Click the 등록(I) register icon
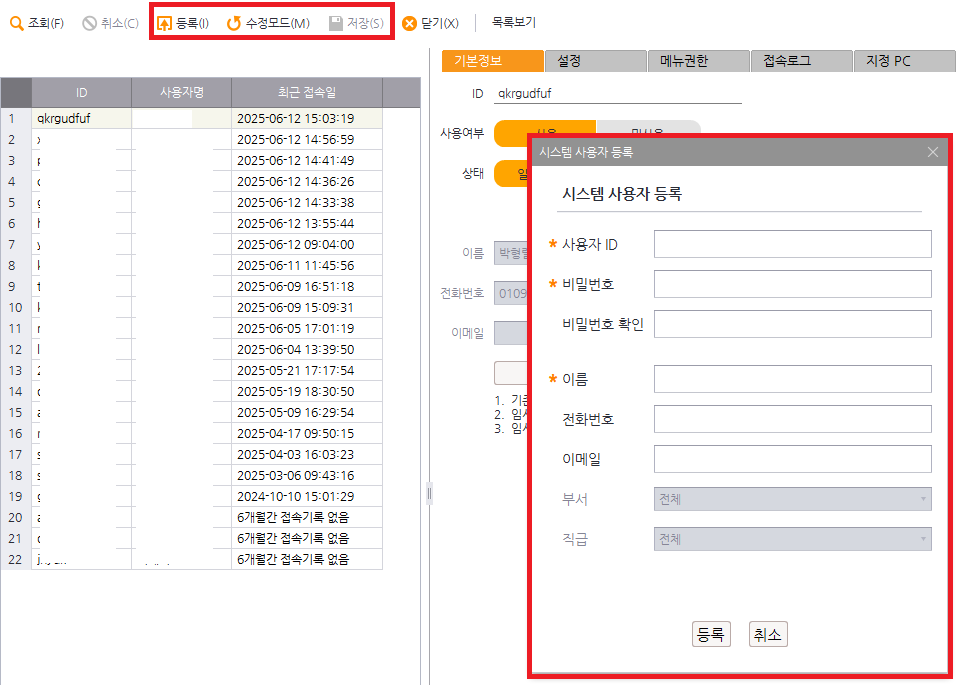958x685 pixels. pos(165,23)
